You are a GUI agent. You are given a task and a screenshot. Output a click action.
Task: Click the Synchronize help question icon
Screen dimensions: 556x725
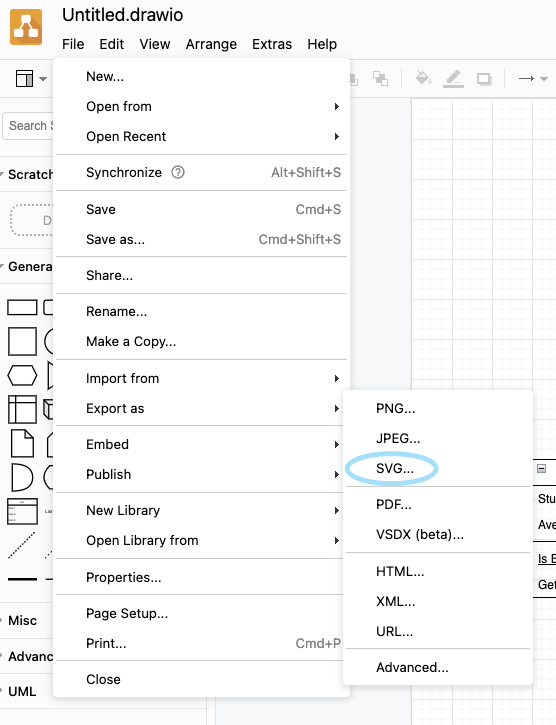[178, 172]
